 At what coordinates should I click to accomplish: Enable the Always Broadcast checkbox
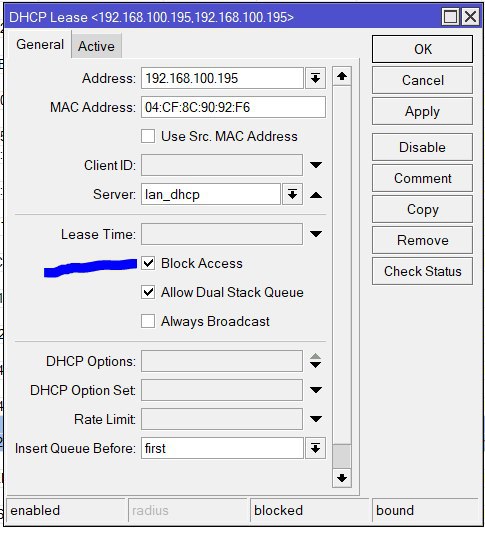point(148,321)
